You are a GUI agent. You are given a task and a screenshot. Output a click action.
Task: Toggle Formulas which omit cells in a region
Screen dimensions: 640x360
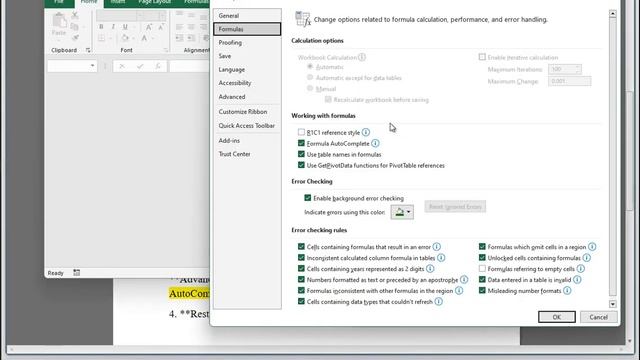[x=482, y=247]
